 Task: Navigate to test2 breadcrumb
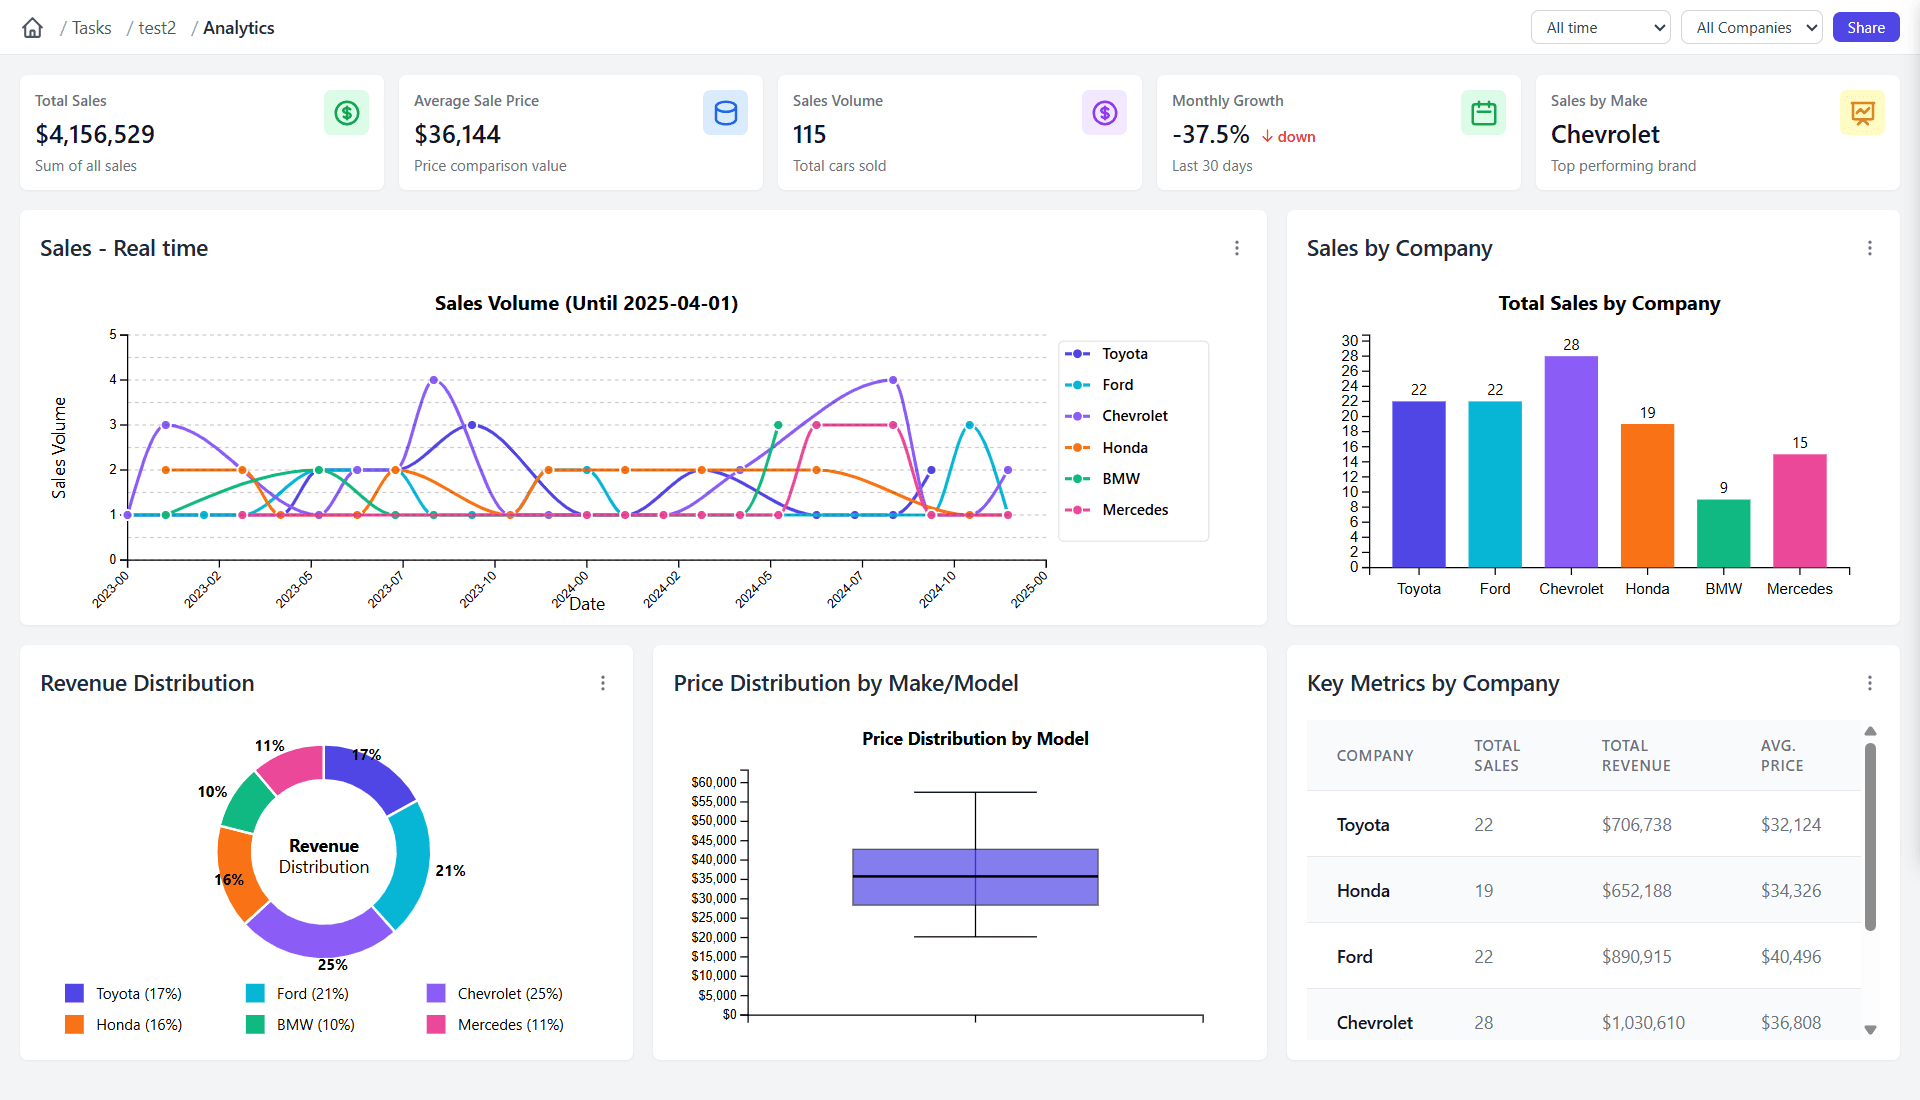tap(157, 28)
